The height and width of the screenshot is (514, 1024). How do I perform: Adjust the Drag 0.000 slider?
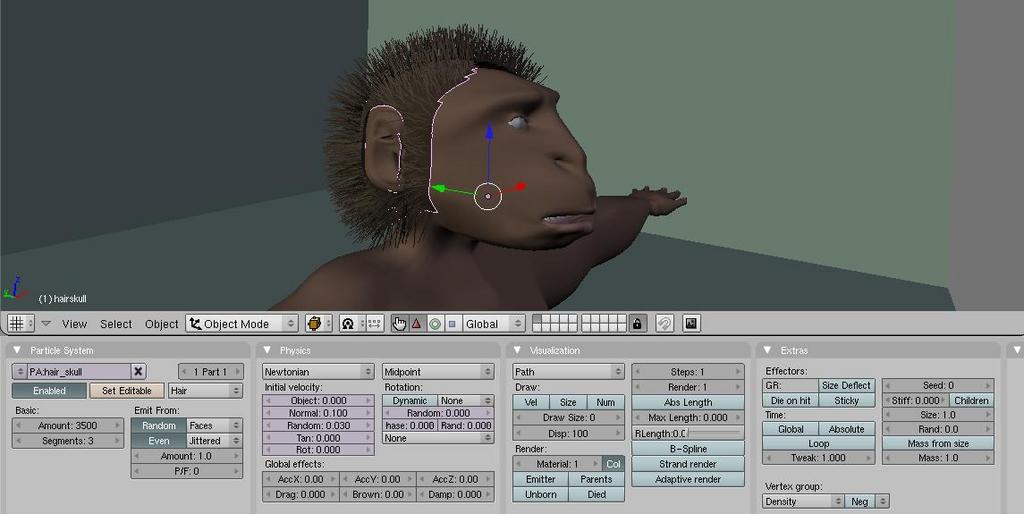point(300,494)
